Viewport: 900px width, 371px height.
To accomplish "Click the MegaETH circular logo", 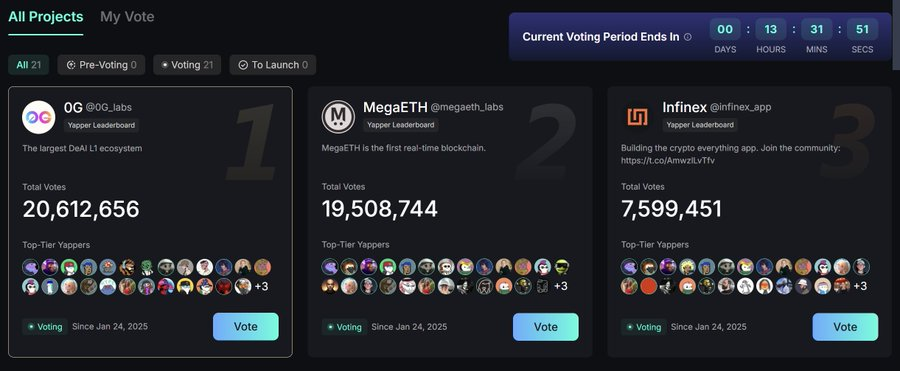I will coord(338,117).
